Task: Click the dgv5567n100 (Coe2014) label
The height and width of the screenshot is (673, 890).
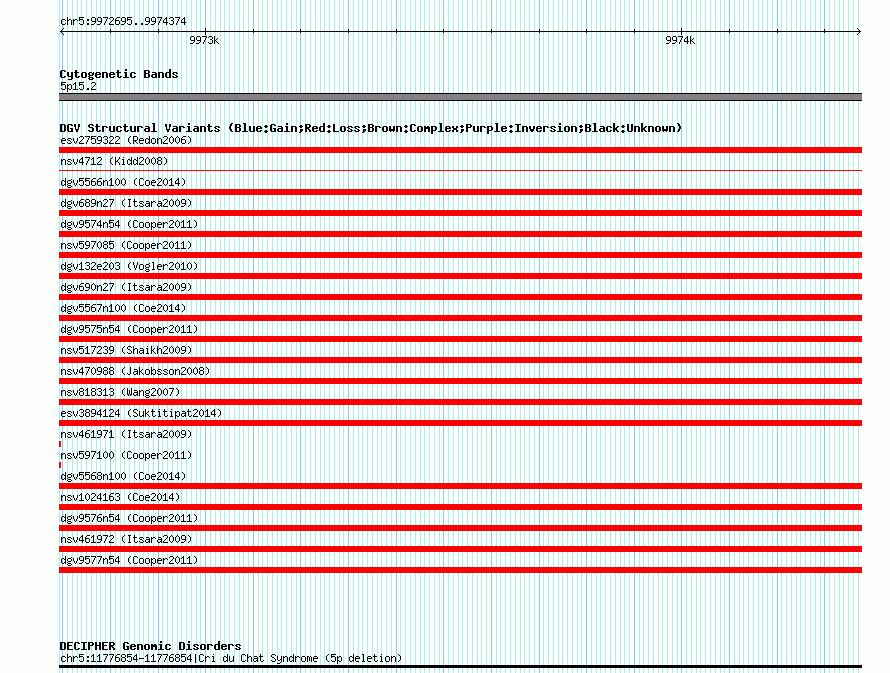Action: 123,308
